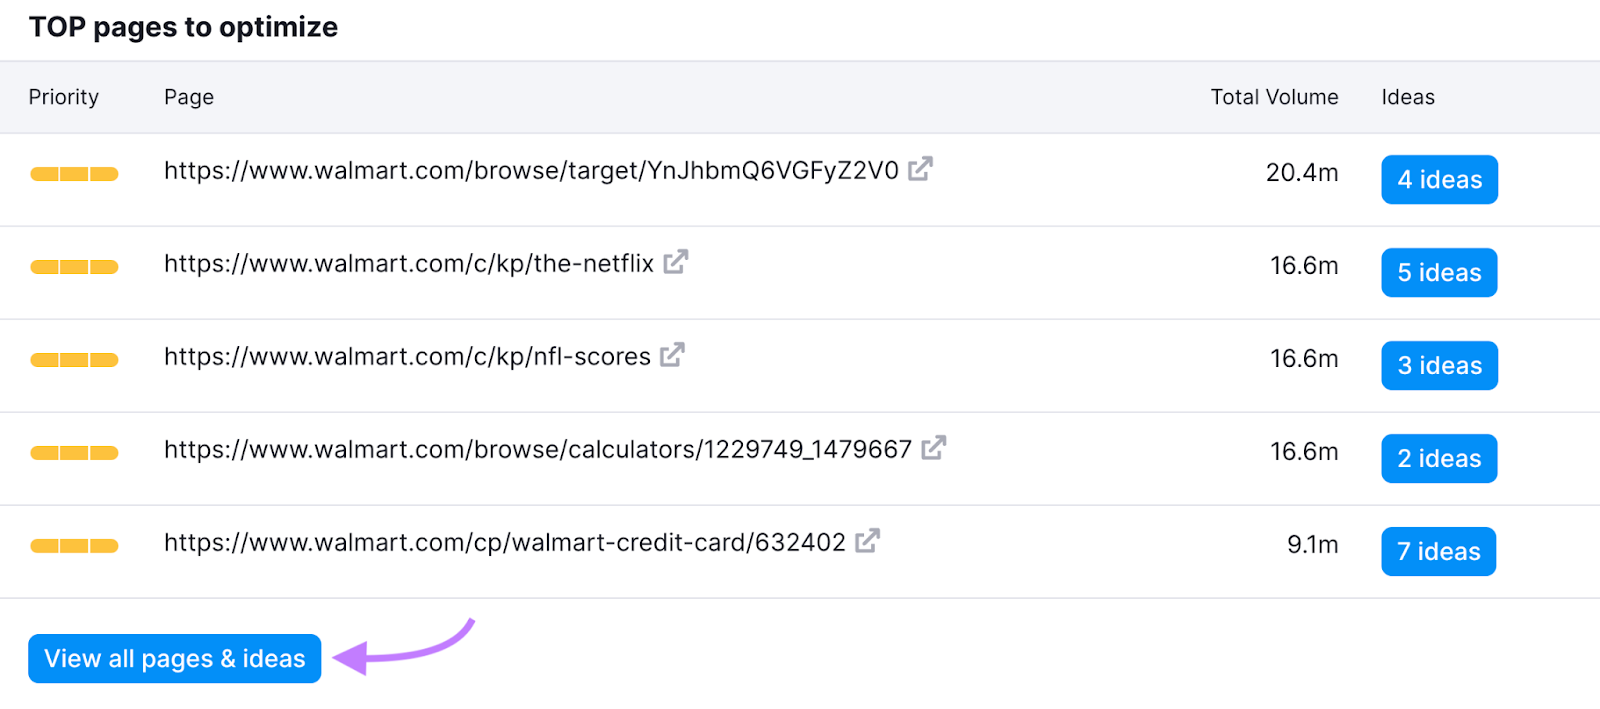
Task: Click the 4 ideas button
Action: [1439, 180]
